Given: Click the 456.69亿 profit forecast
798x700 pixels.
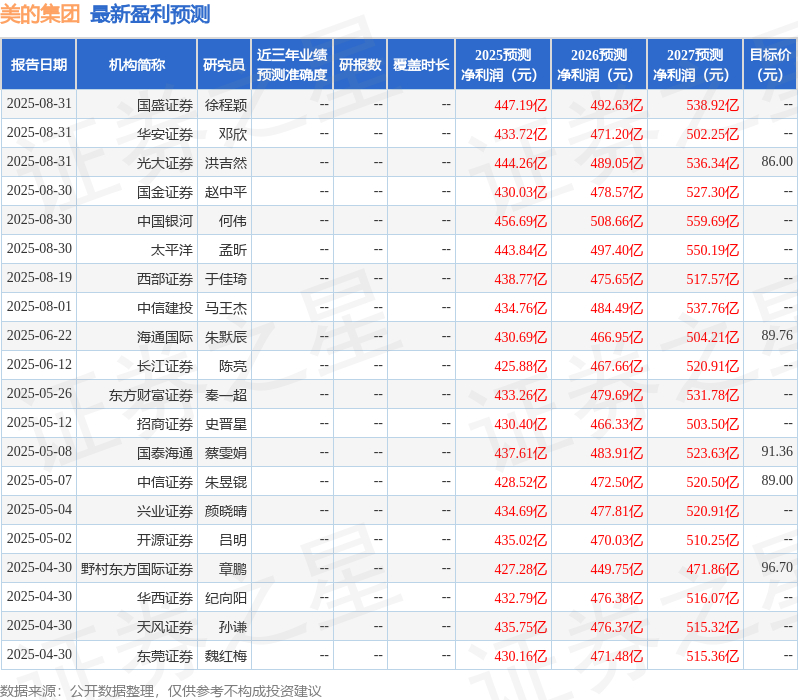Looking at the screenshot, I should coord(520,221).
